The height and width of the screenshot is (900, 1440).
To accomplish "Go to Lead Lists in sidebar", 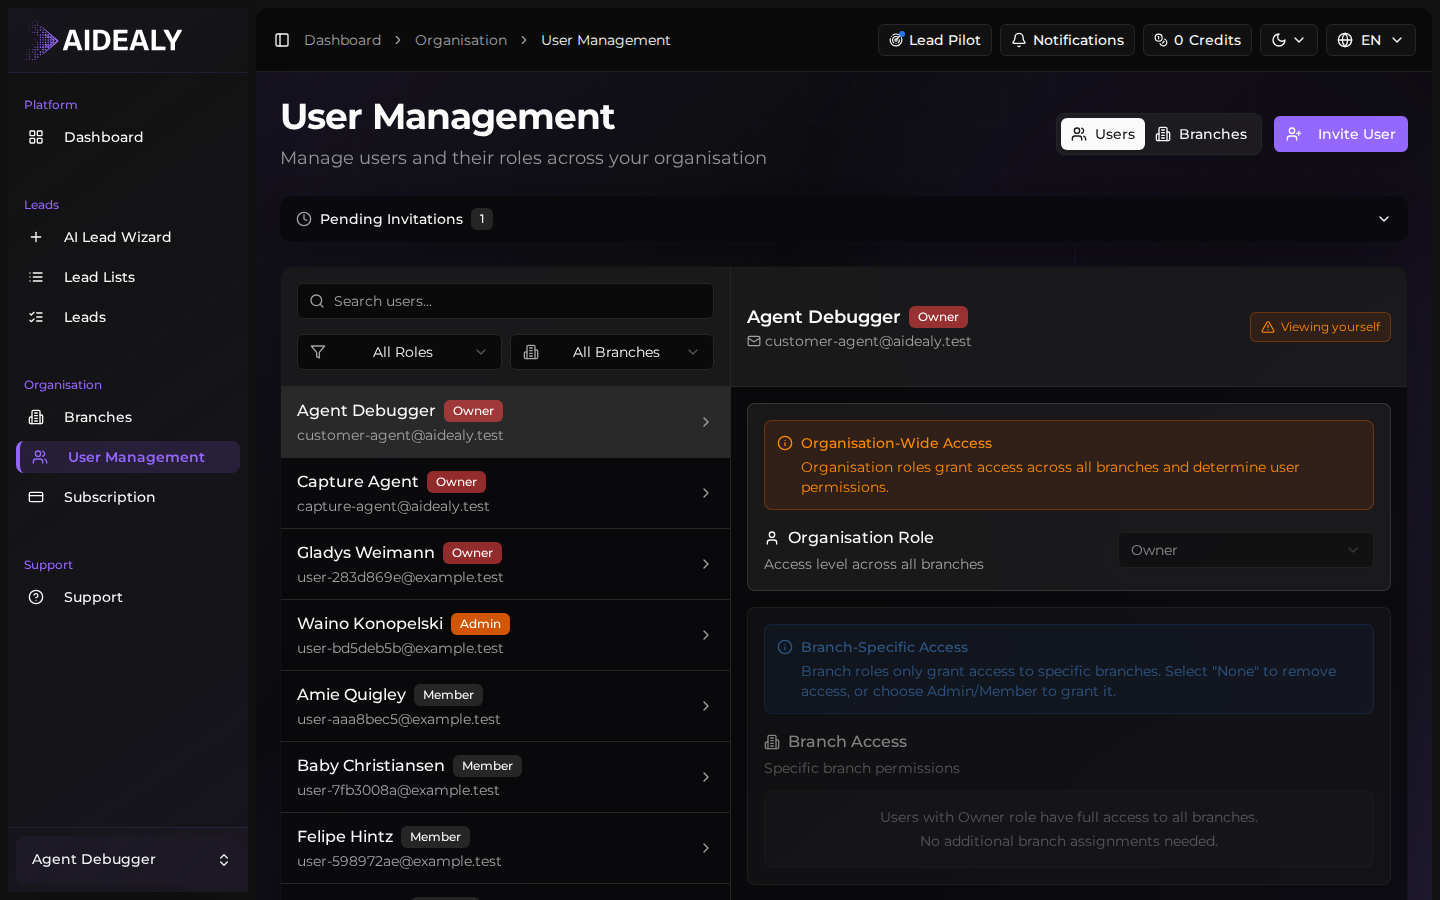I will (128, 277).
